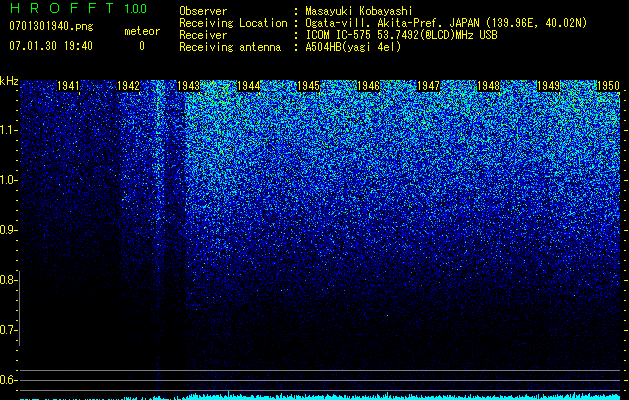Click the HROFFT title text
Screen dimensions: 629x400
point(62,8)
